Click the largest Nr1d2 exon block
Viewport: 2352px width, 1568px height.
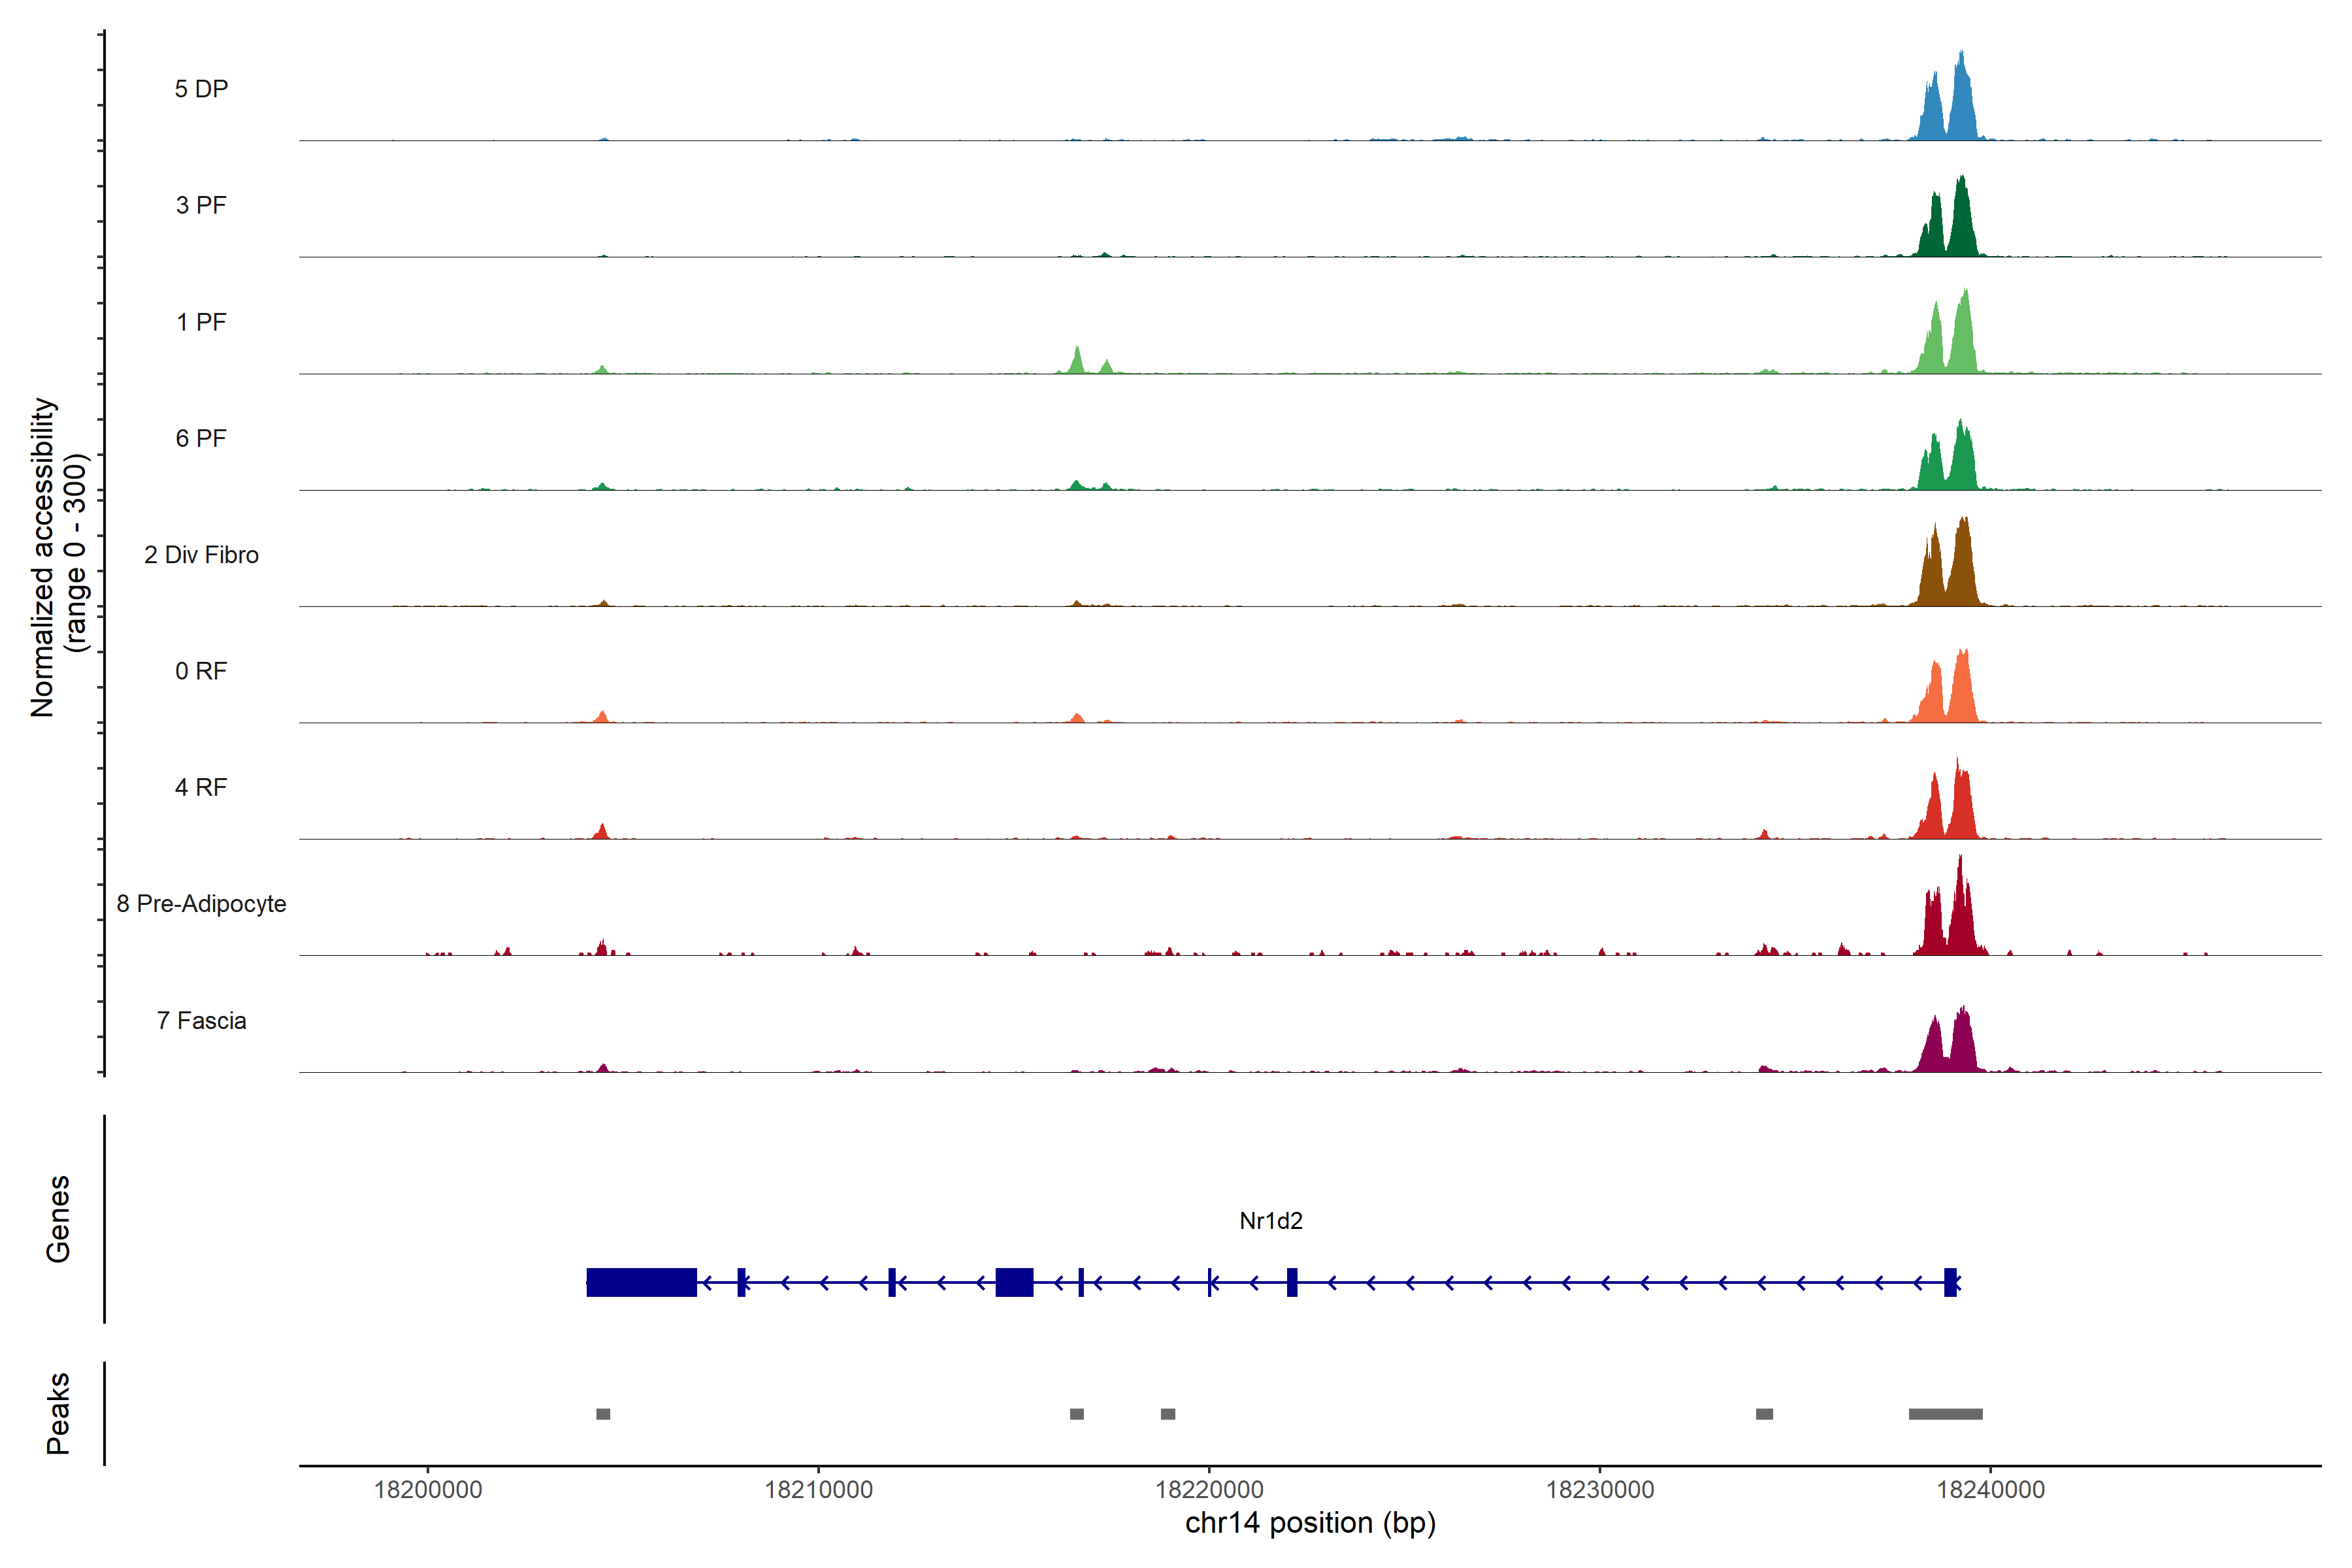coord(641,1282)
